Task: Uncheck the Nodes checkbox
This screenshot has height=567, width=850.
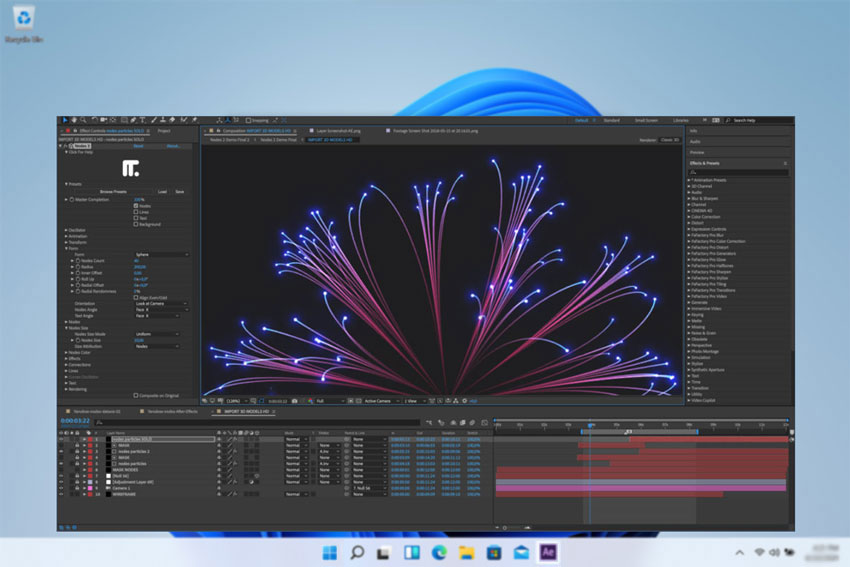Action: pos(136,206)
